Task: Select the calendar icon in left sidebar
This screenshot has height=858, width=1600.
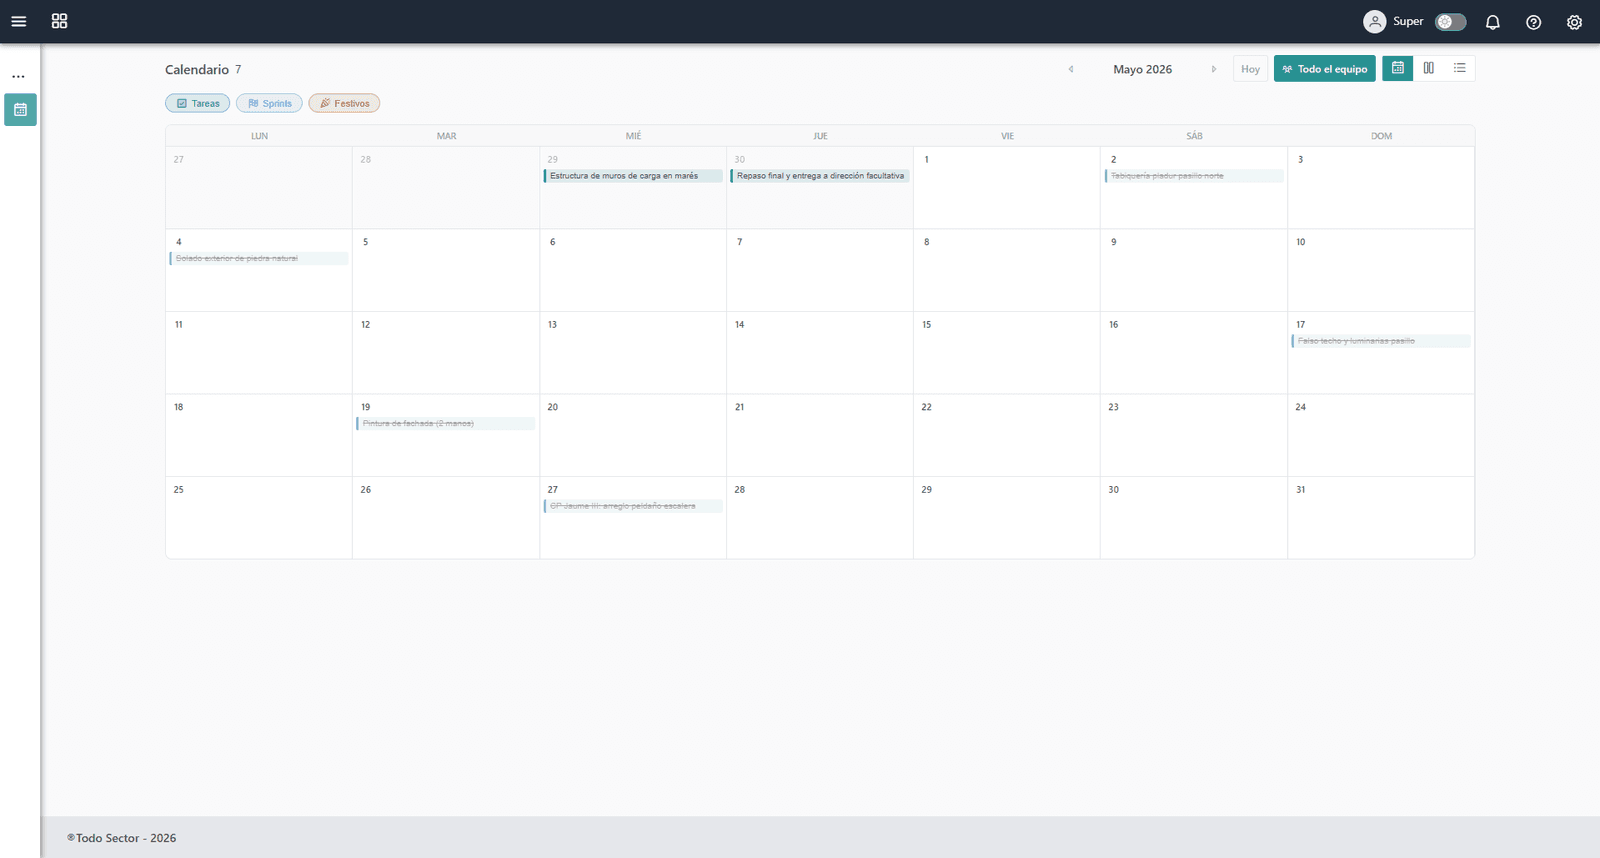Action: coord(20,109)
